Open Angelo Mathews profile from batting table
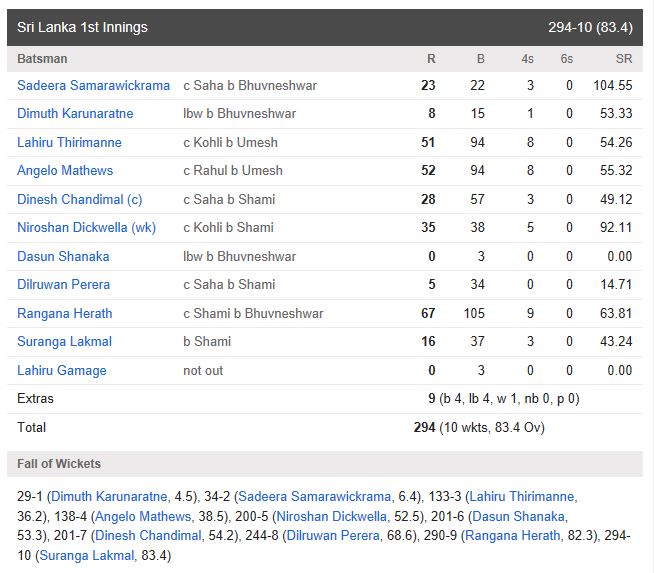 65,171
